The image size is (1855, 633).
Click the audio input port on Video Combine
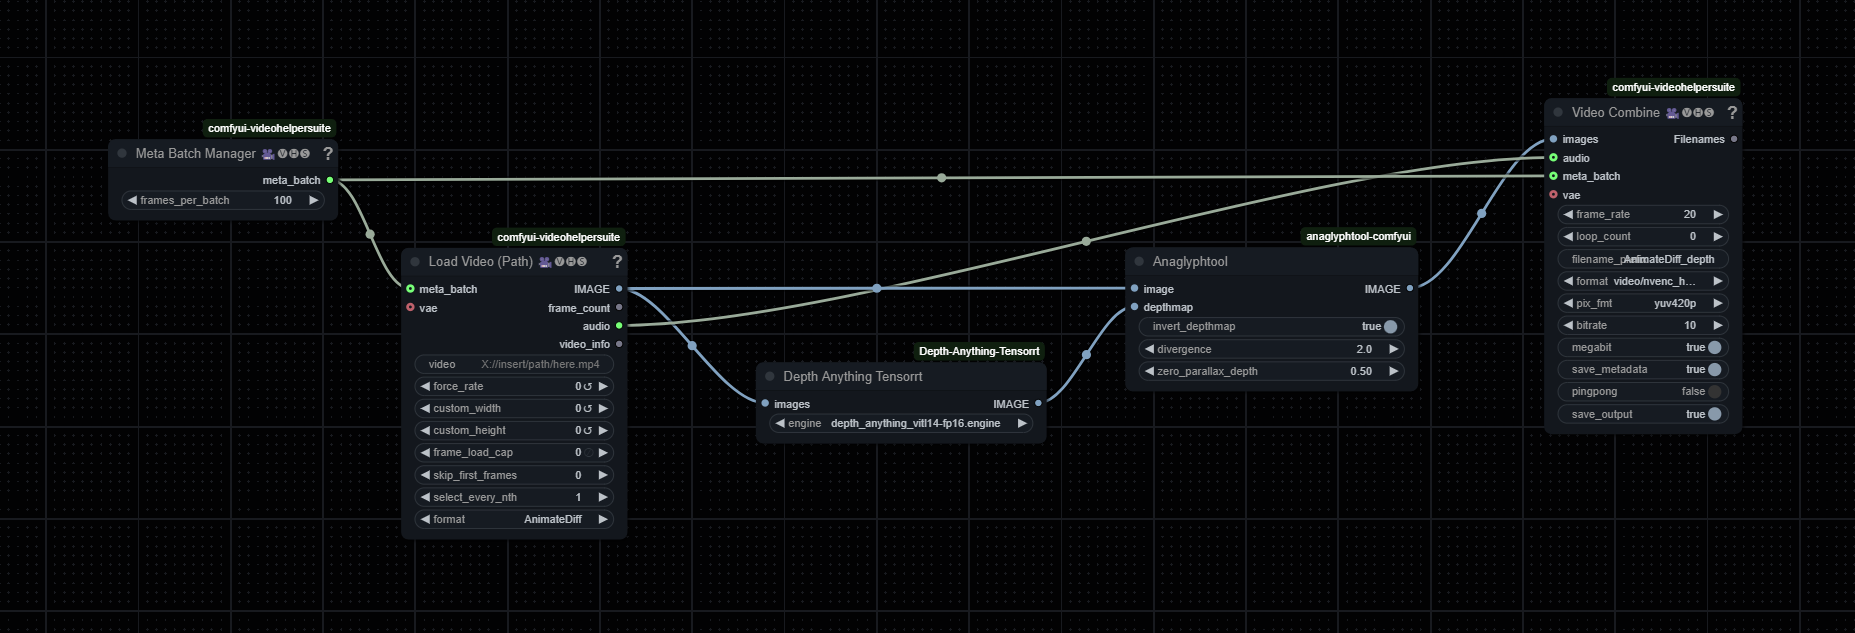[x=1553, y=158]
